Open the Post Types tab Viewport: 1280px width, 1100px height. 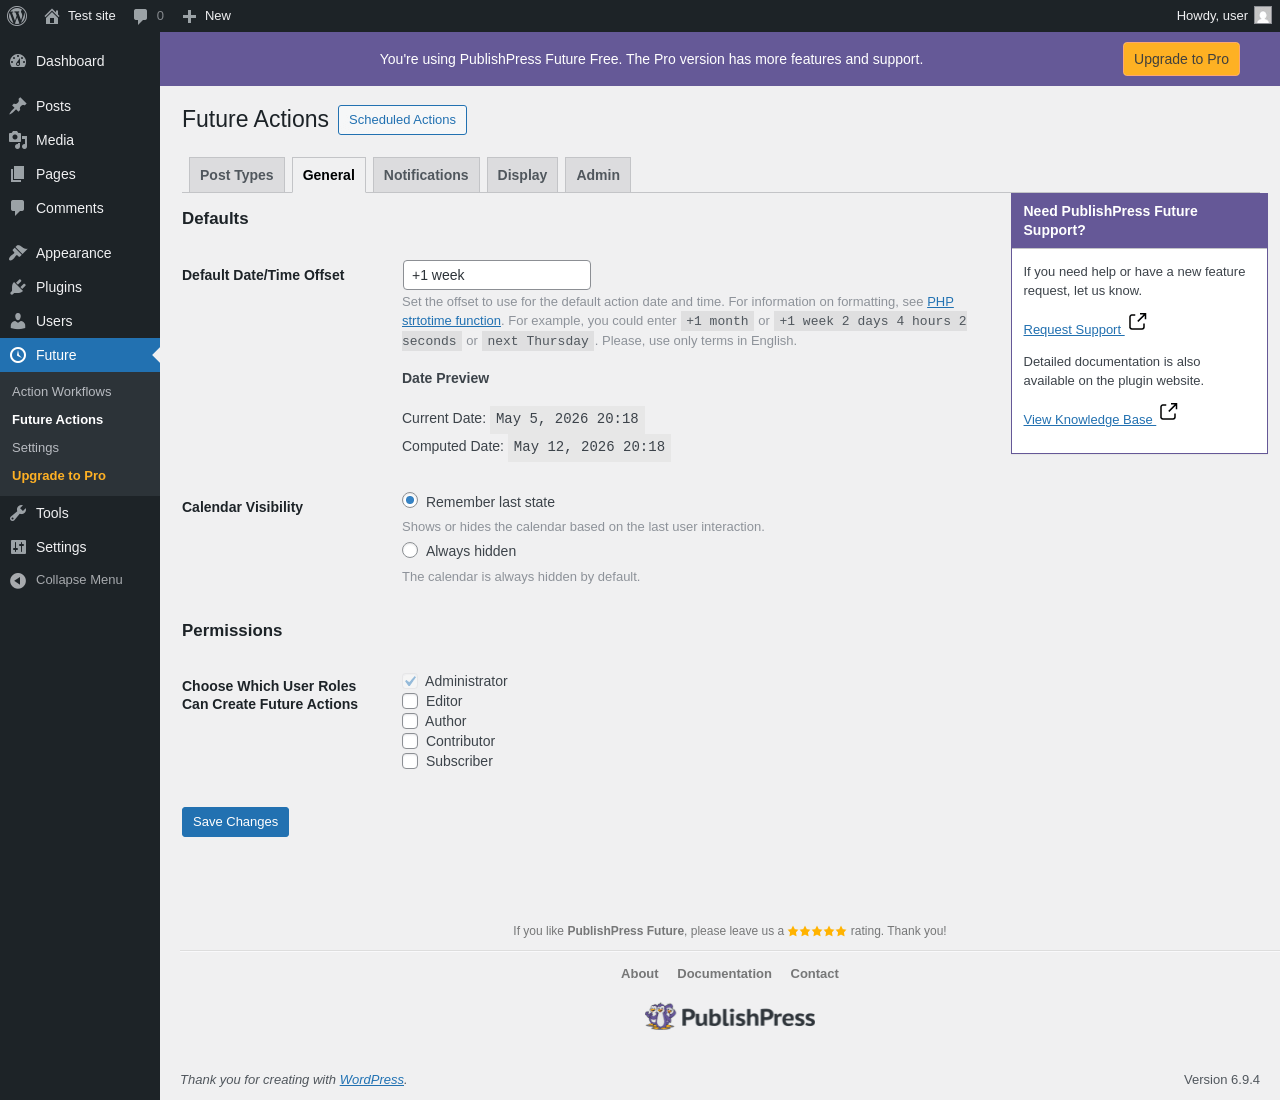click(237, 175)
